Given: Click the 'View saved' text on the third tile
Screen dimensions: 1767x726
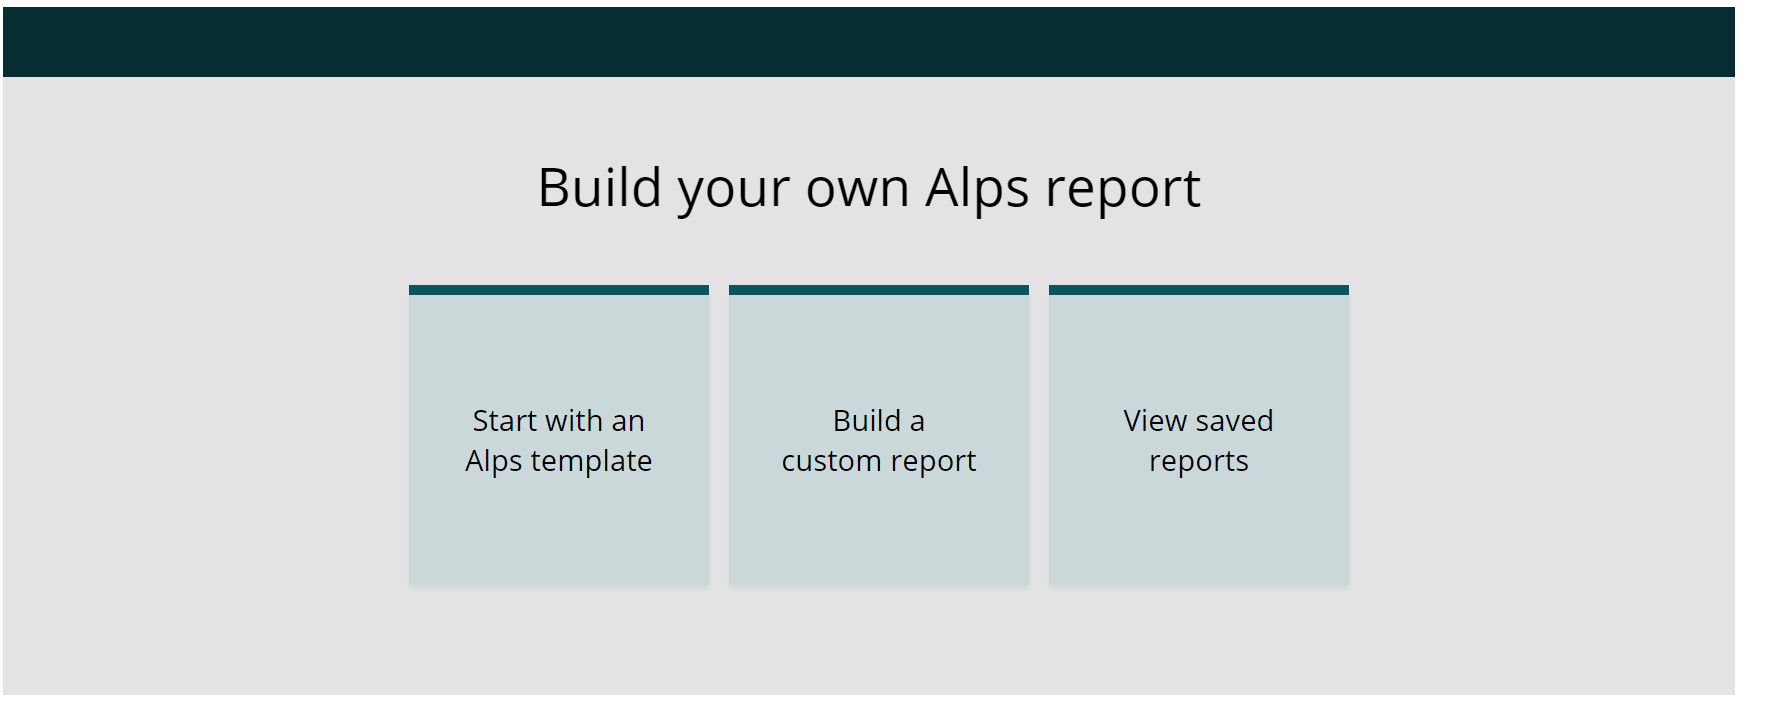Looking at the screenshot, I should point(1198,421).
